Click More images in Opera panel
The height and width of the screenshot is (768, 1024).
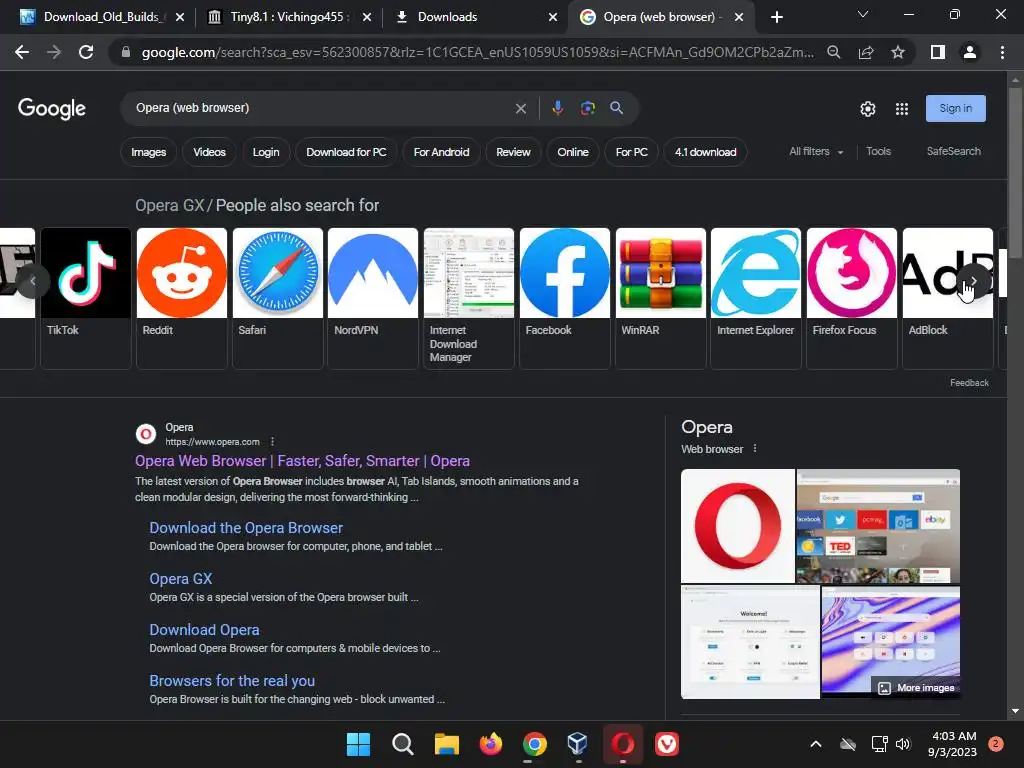coord(917,688)
